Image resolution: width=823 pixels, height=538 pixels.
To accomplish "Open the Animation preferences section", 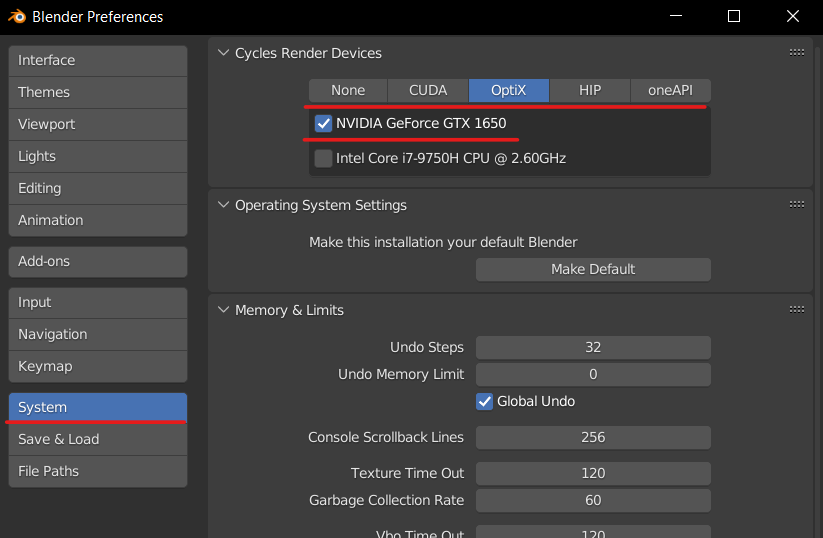I will (x=98, y=220).
